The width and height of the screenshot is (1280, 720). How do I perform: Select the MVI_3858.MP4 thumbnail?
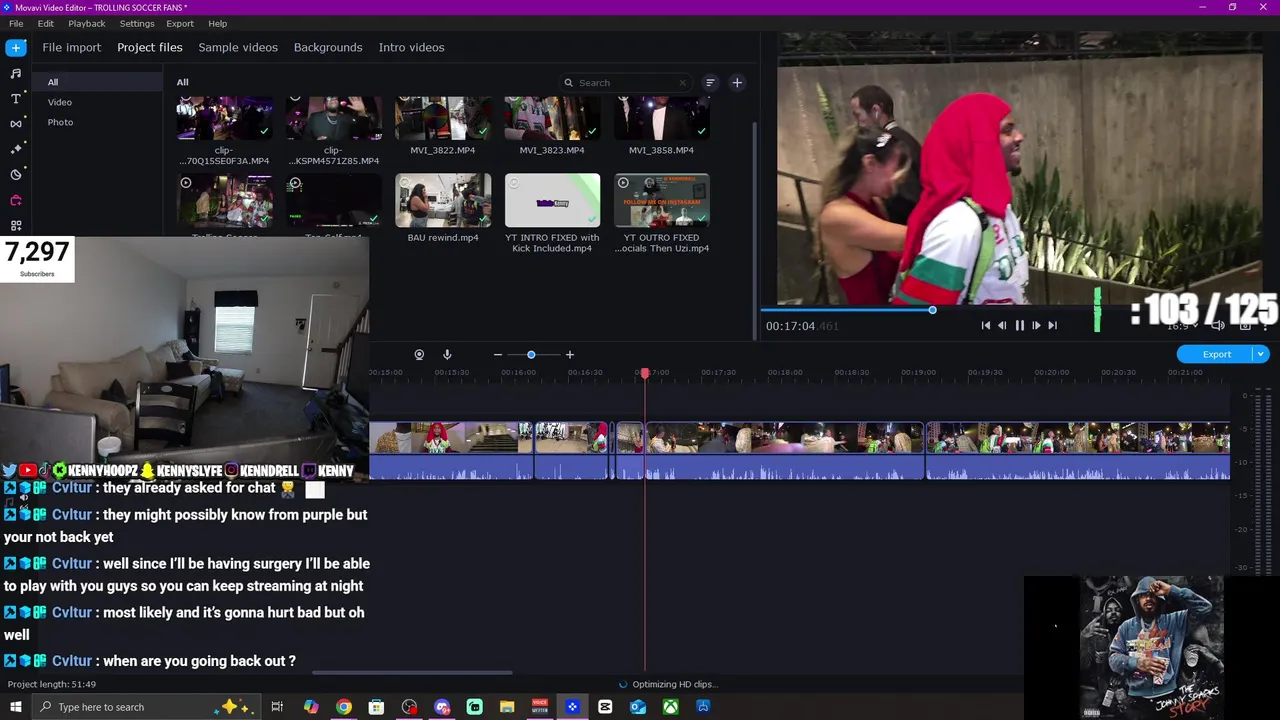pos(662,118)
